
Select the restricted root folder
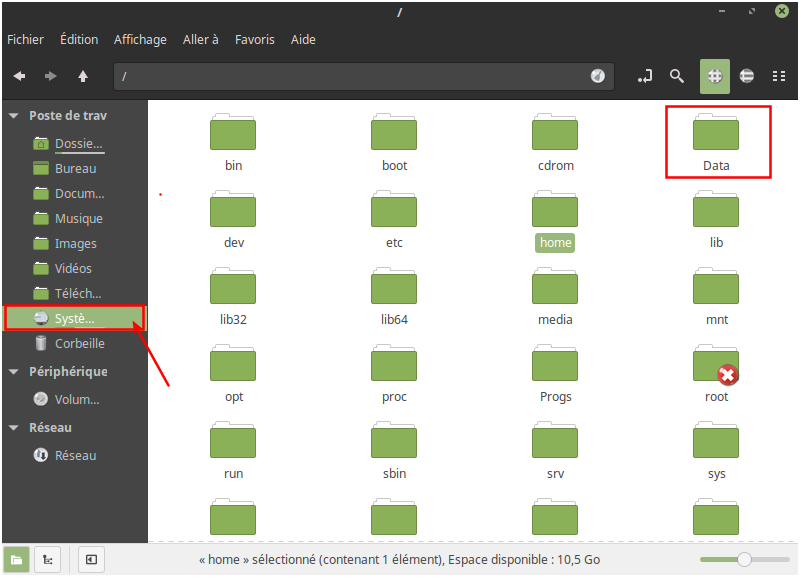(x=716, y=375)
